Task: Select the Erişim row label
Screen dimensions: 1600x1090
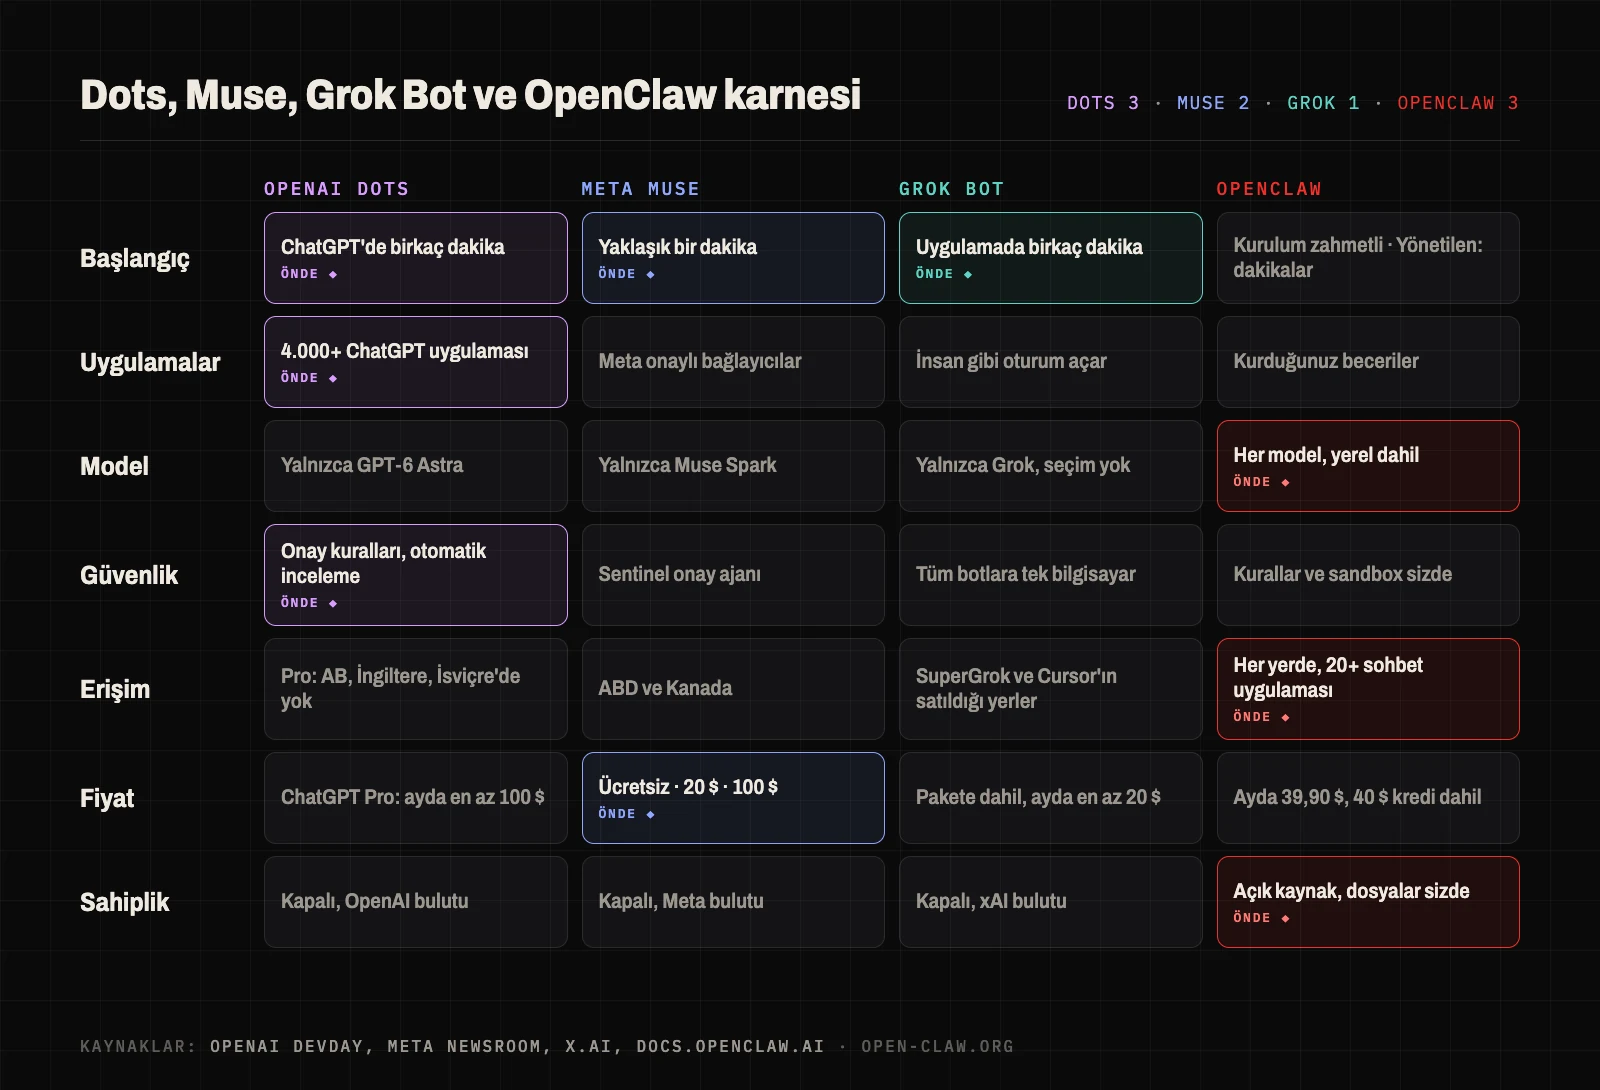Action: click(115, 689)
